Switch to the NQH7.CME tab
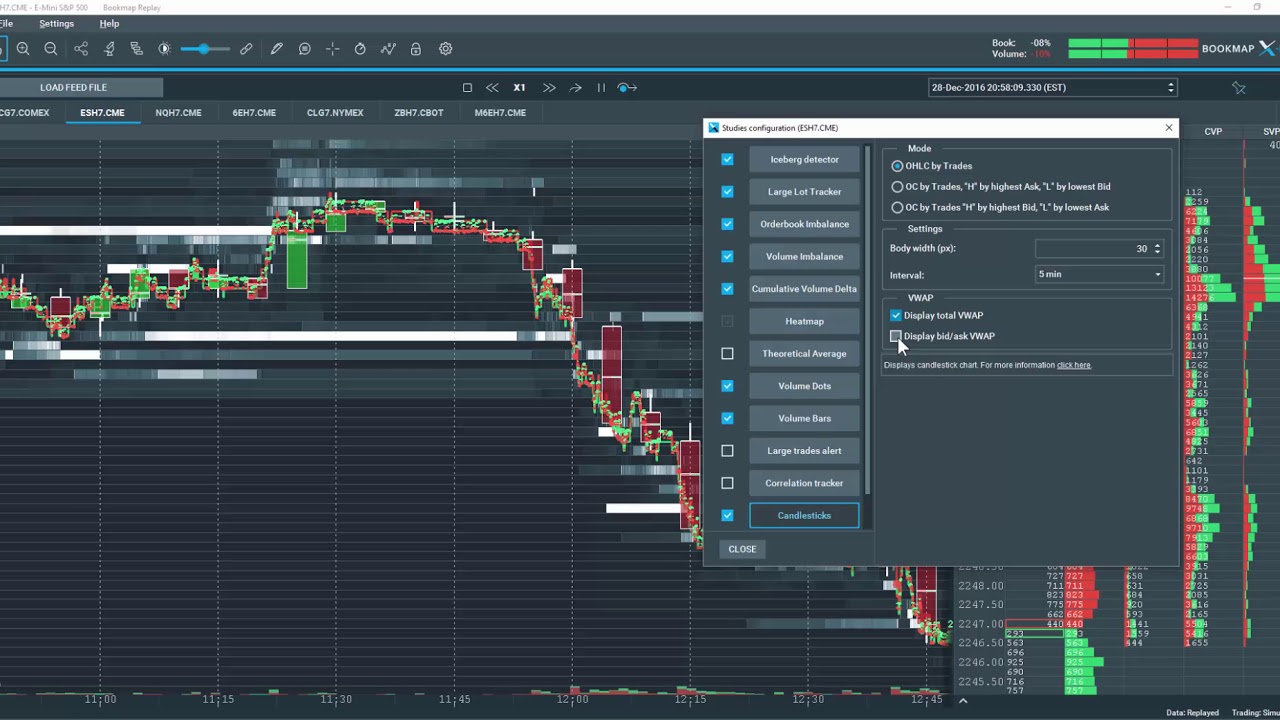Screen dimensions: 1280x720 (x=178, y=113)
